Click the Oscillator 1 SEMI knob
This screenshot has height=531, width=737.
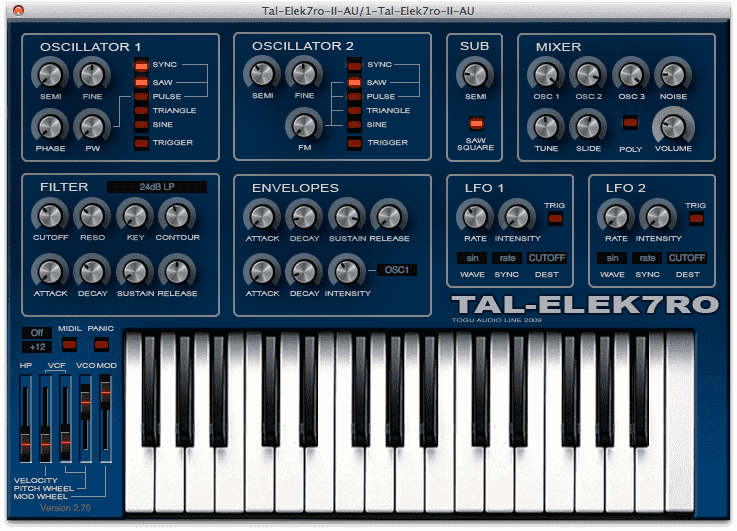tap(50, 75)
